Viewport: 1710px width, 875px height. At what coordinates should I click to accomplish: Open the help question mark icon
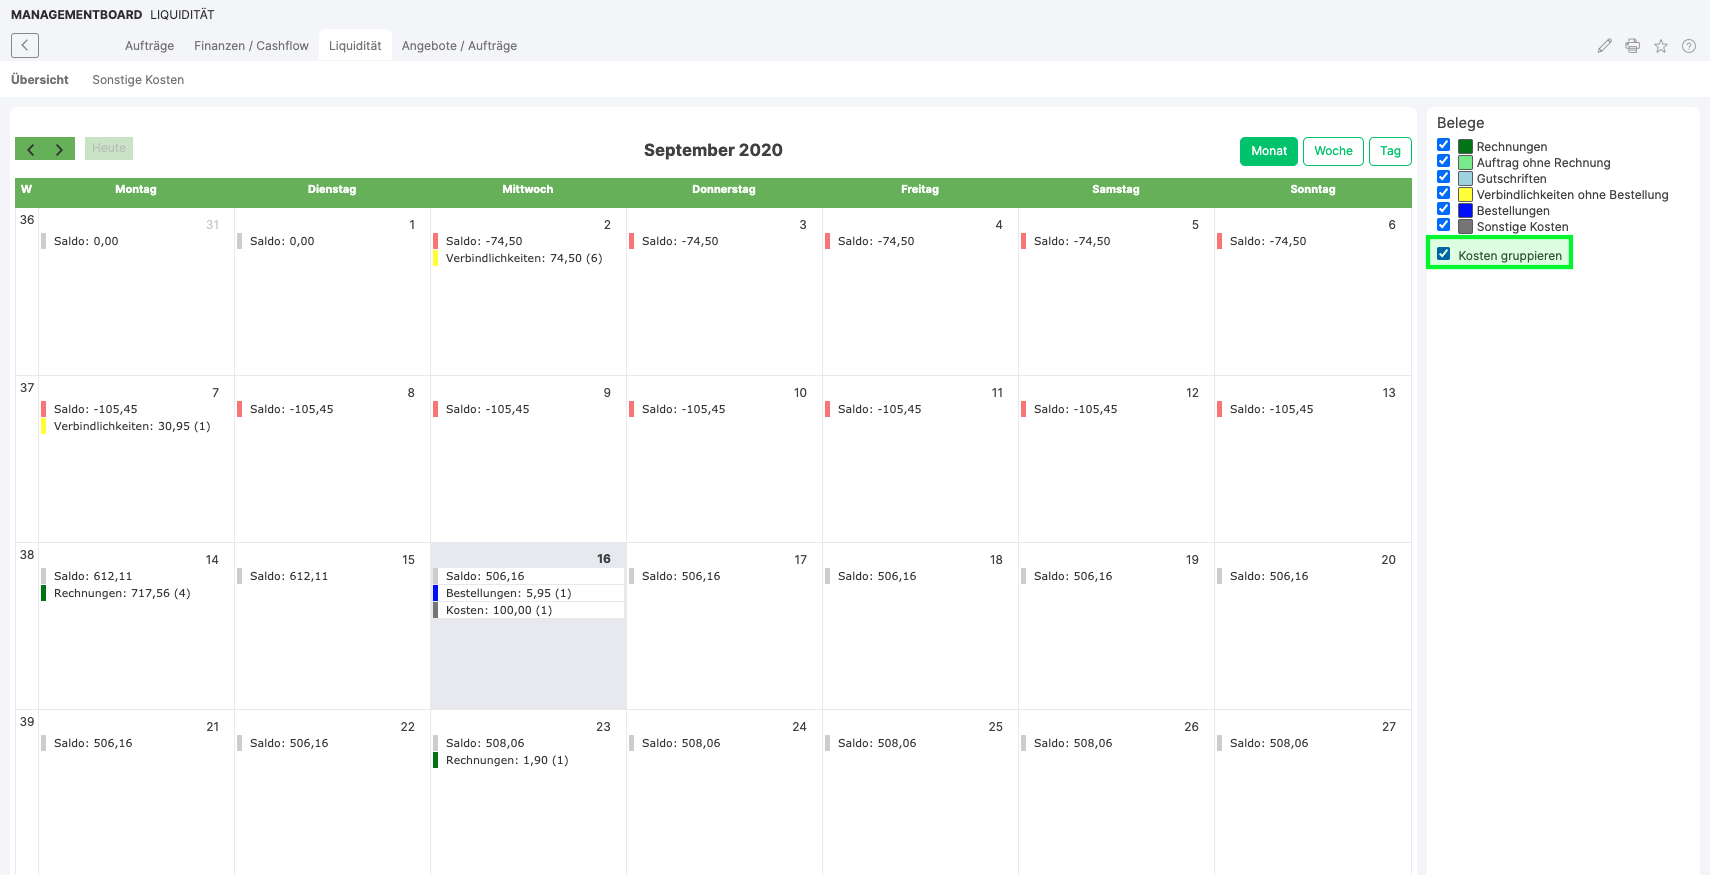pos(1688,46)
